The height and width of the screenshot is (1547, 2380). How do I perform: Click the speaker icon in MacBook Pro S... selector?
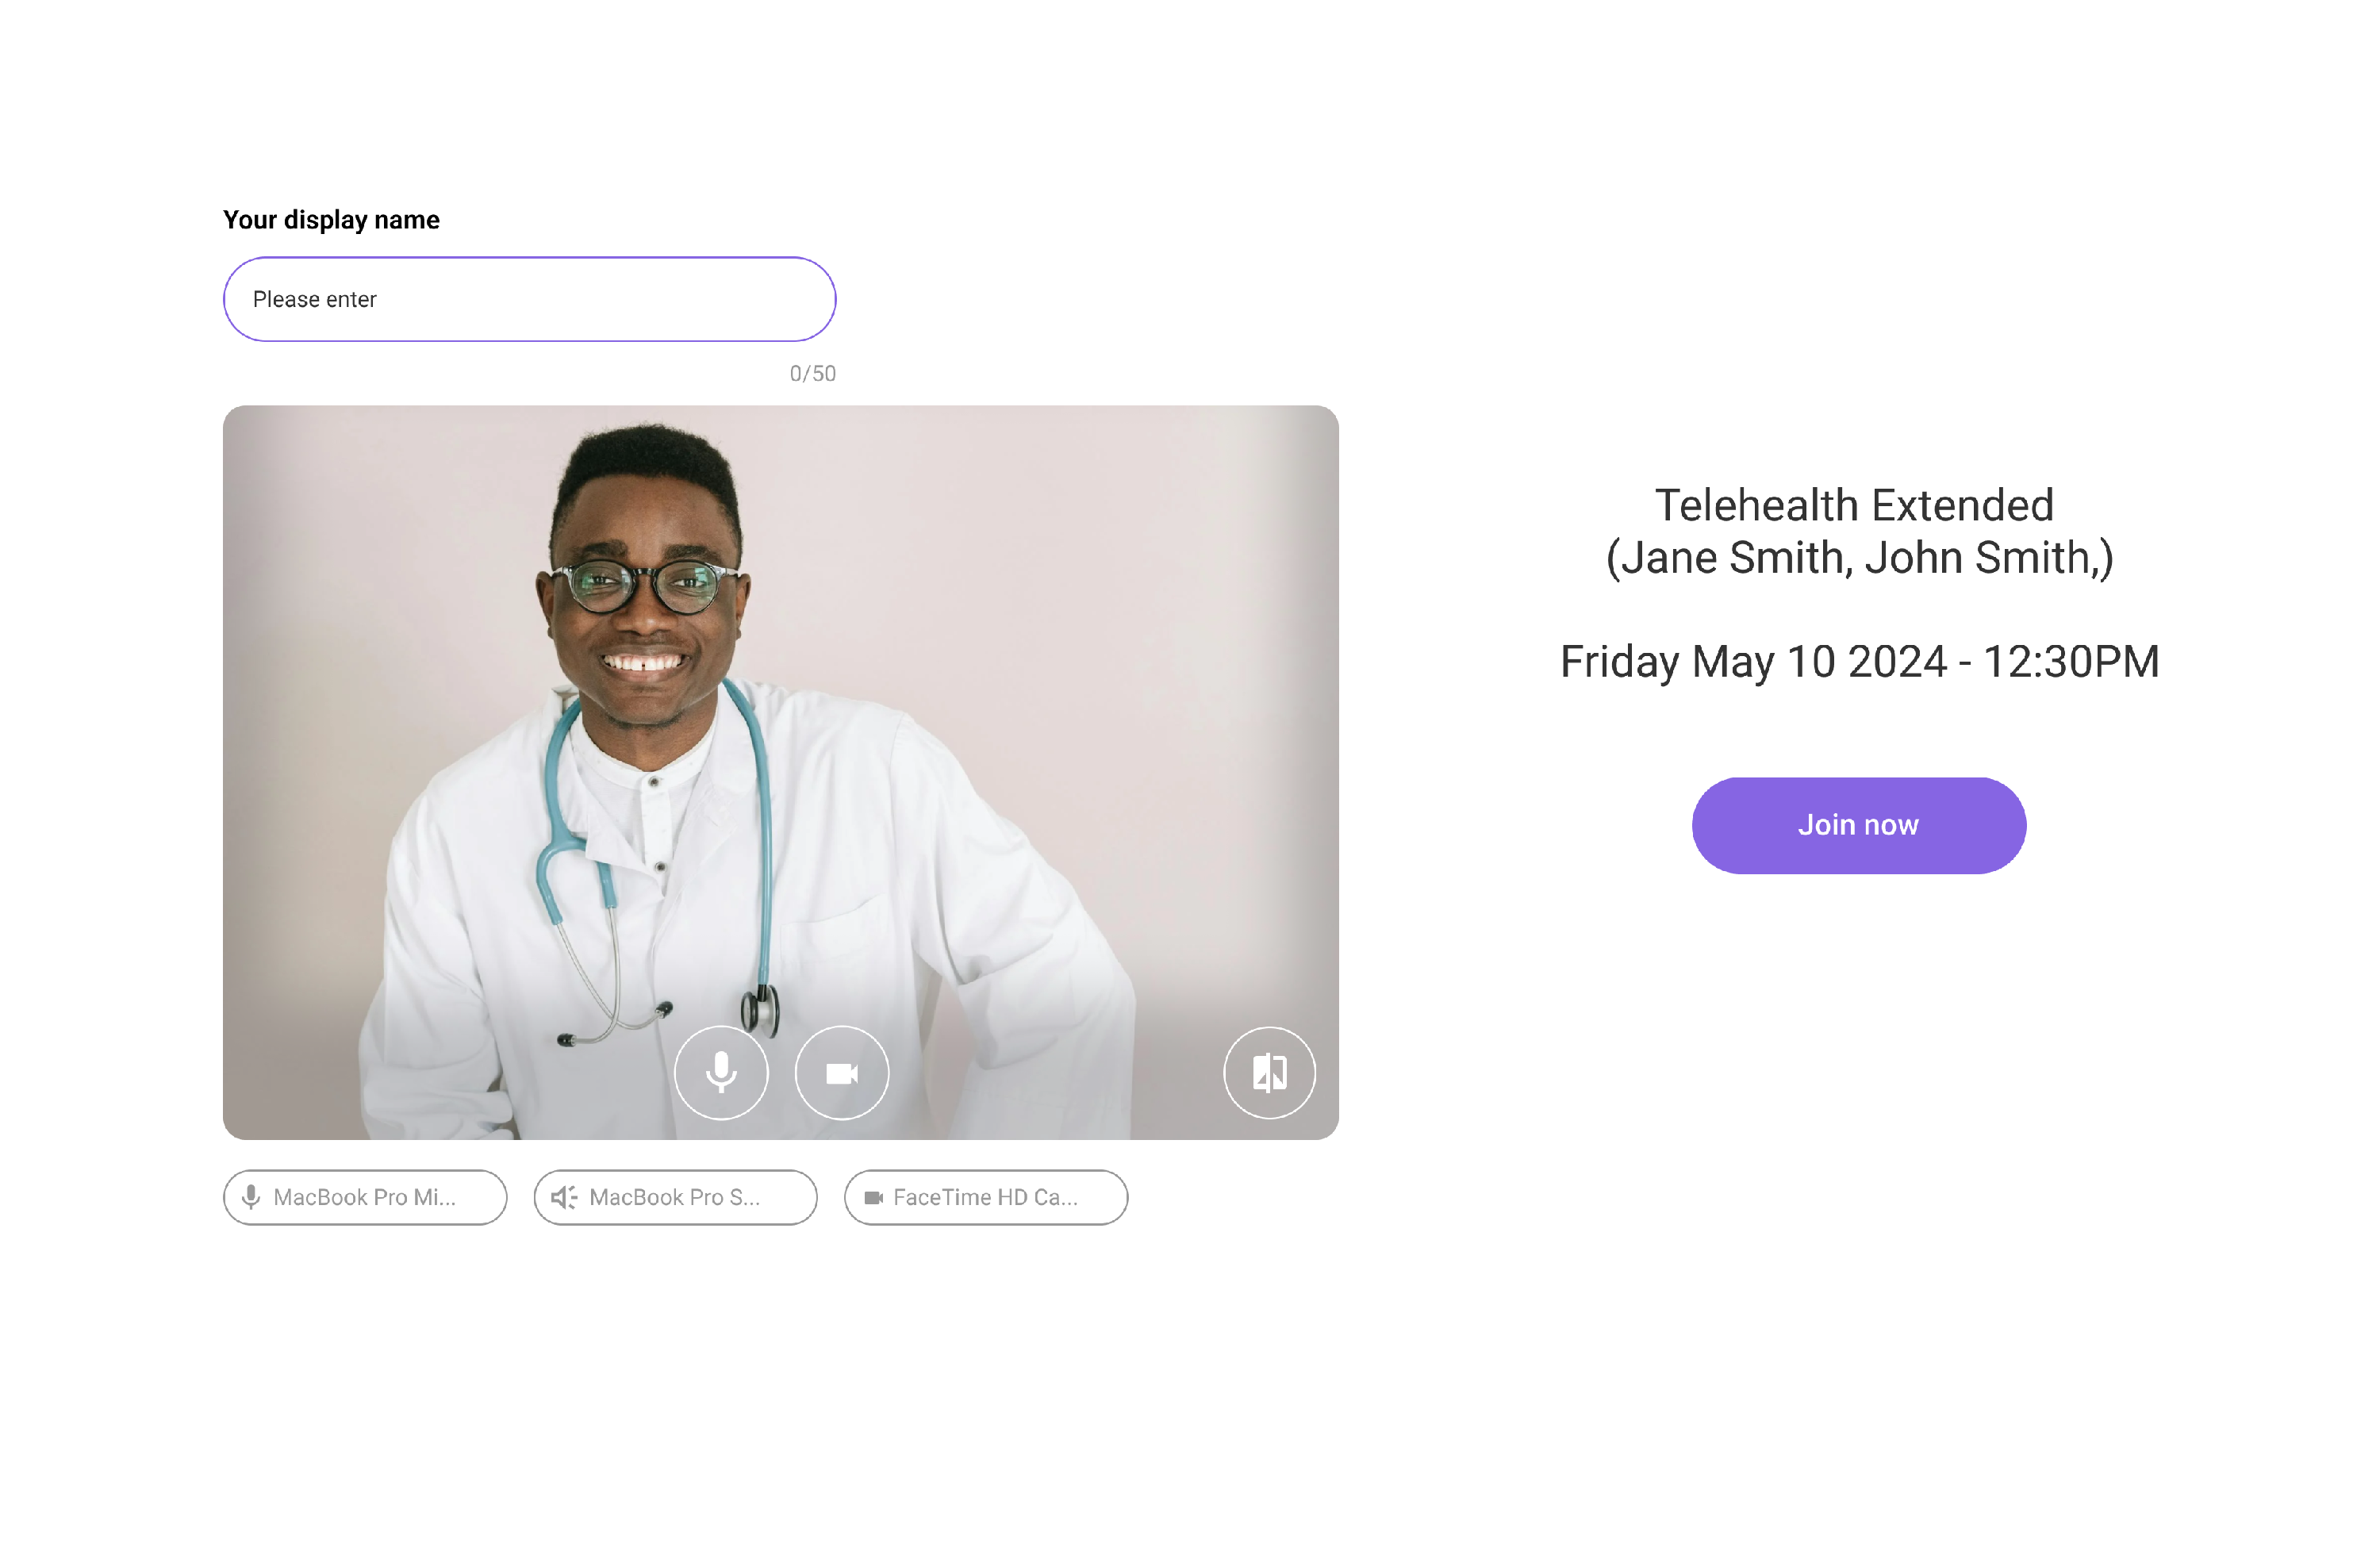pyautogui.click(x=564, y=1196)
